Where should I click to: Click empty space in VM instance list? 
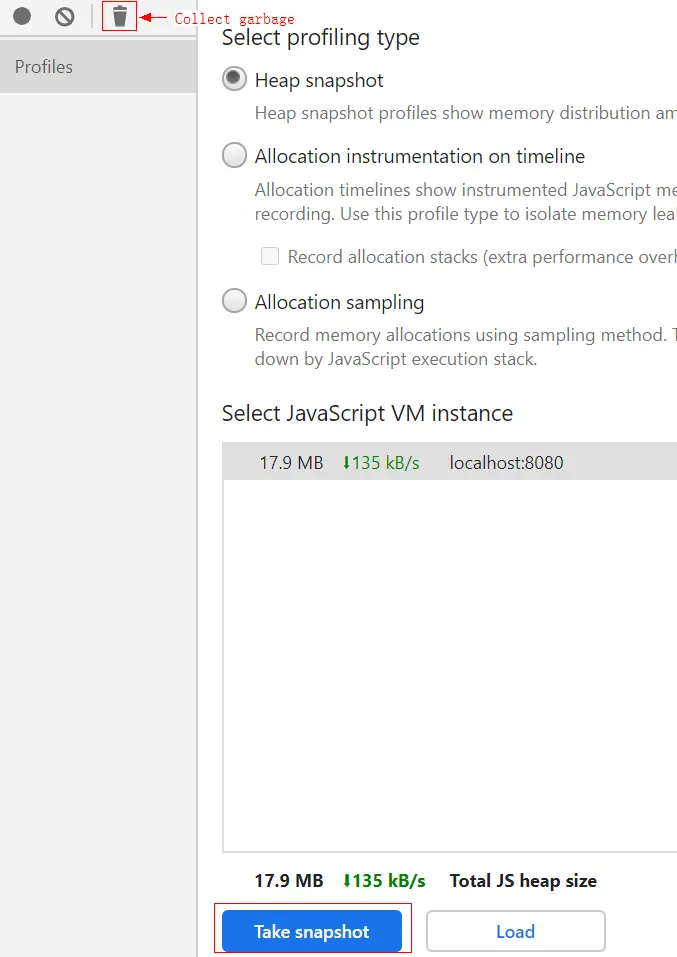coord(450,660)
